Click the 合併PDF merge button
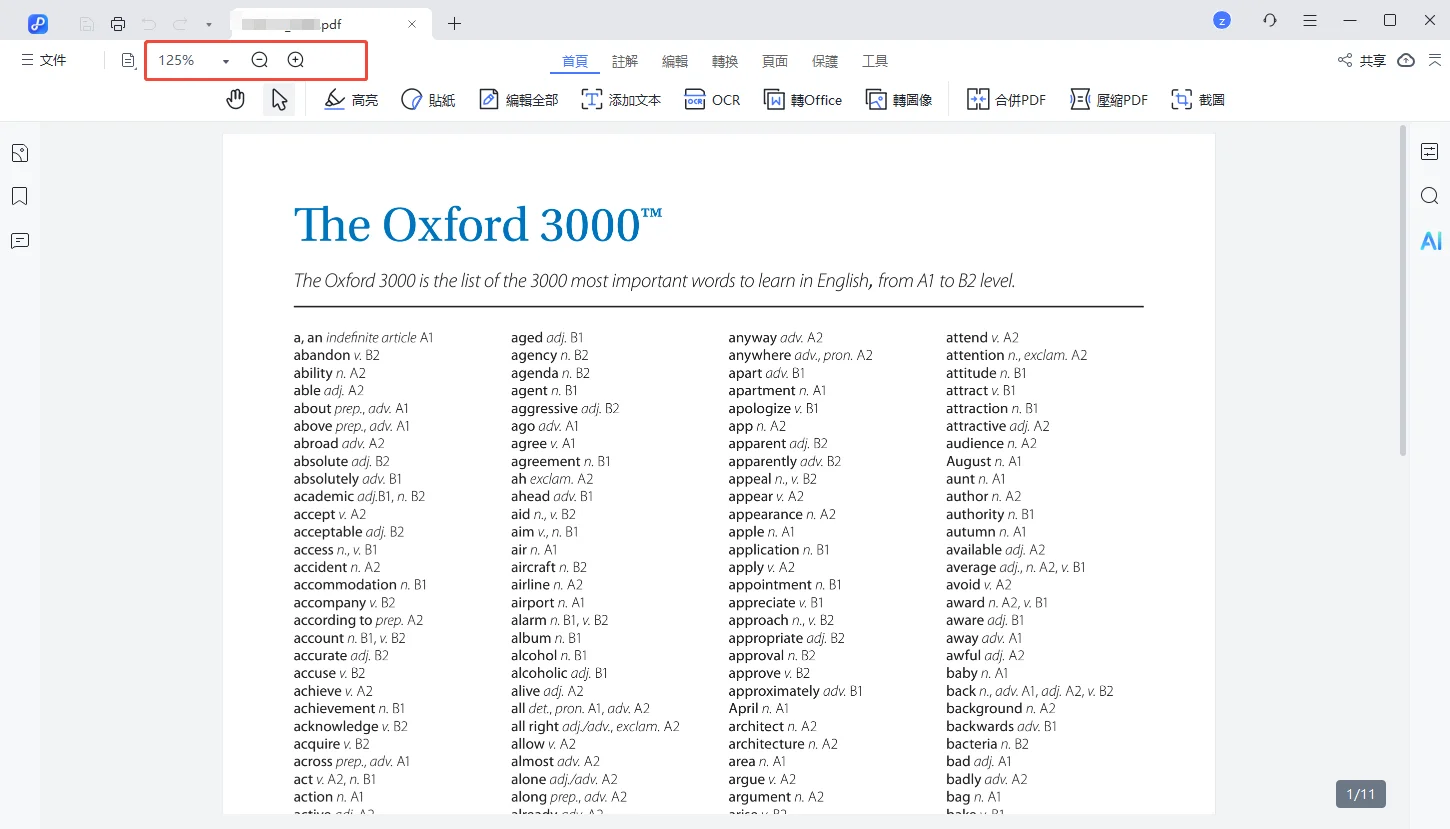 [x=1006, y=100]
